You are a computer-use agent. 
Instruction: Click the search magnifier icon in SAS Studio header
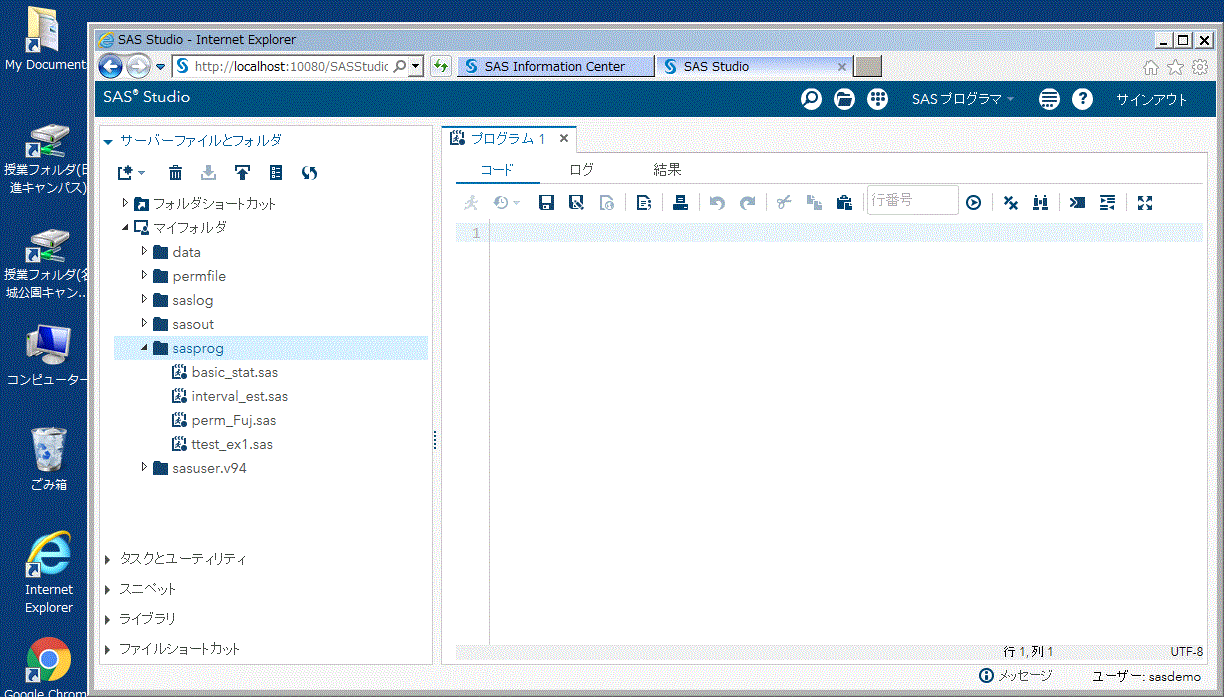pyautogui.click(x=811, y=99)
